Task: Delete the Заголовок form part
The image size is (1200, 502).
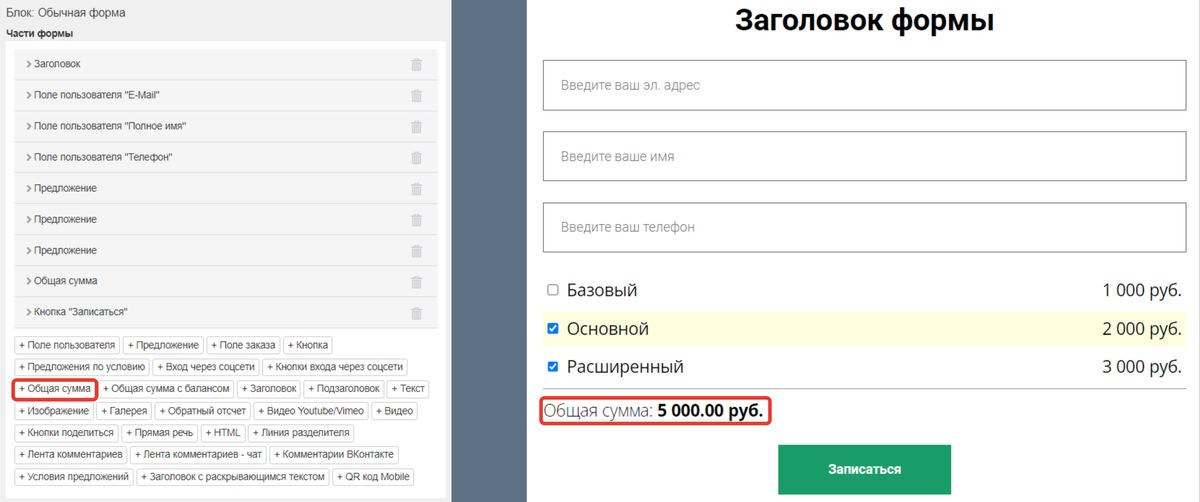Action: (x=416, y=65)
